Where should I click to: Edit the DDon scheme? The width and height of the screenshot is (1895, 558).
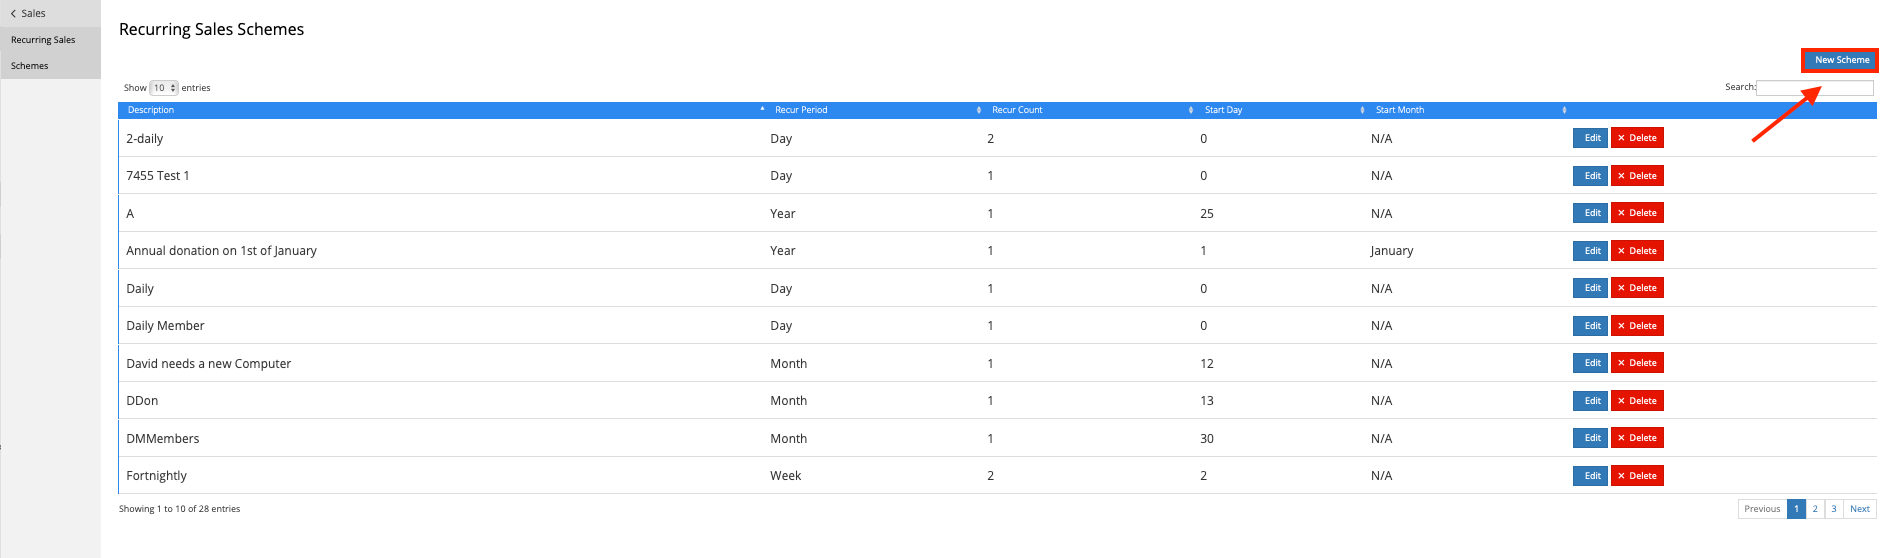point(1590,401)
